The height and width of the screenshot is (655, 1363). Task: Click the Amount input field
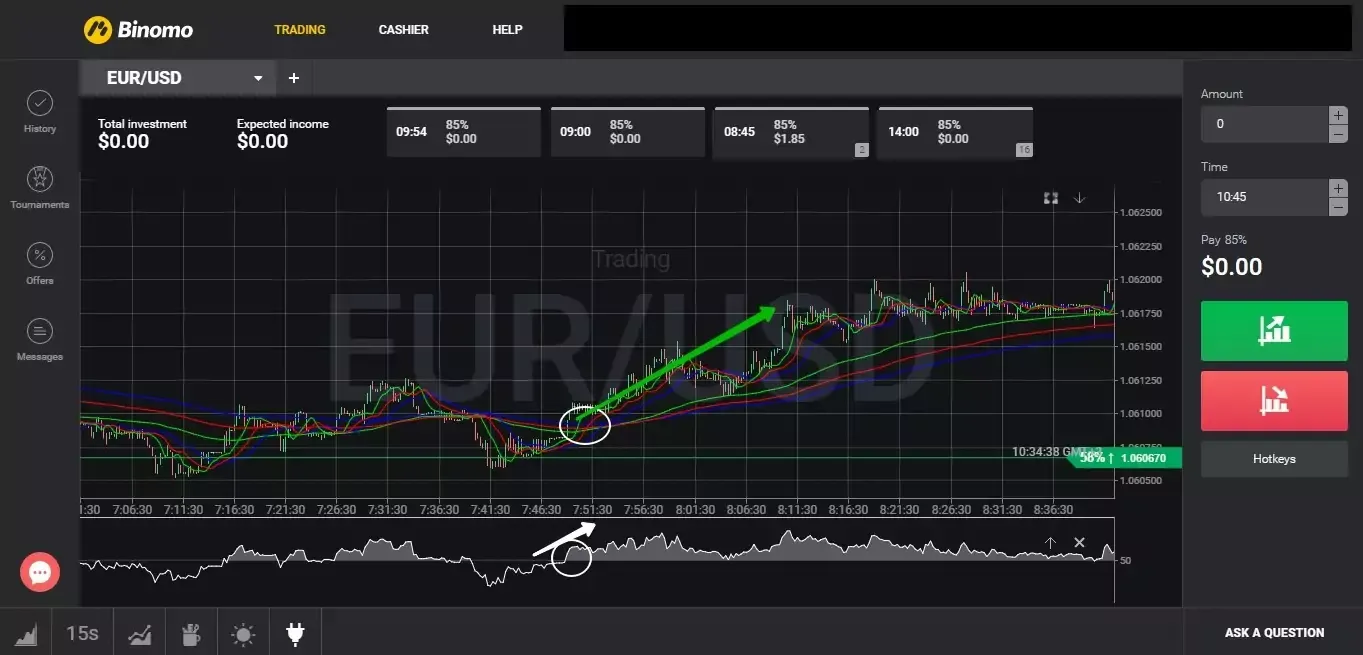click(x=1264, y=124)
